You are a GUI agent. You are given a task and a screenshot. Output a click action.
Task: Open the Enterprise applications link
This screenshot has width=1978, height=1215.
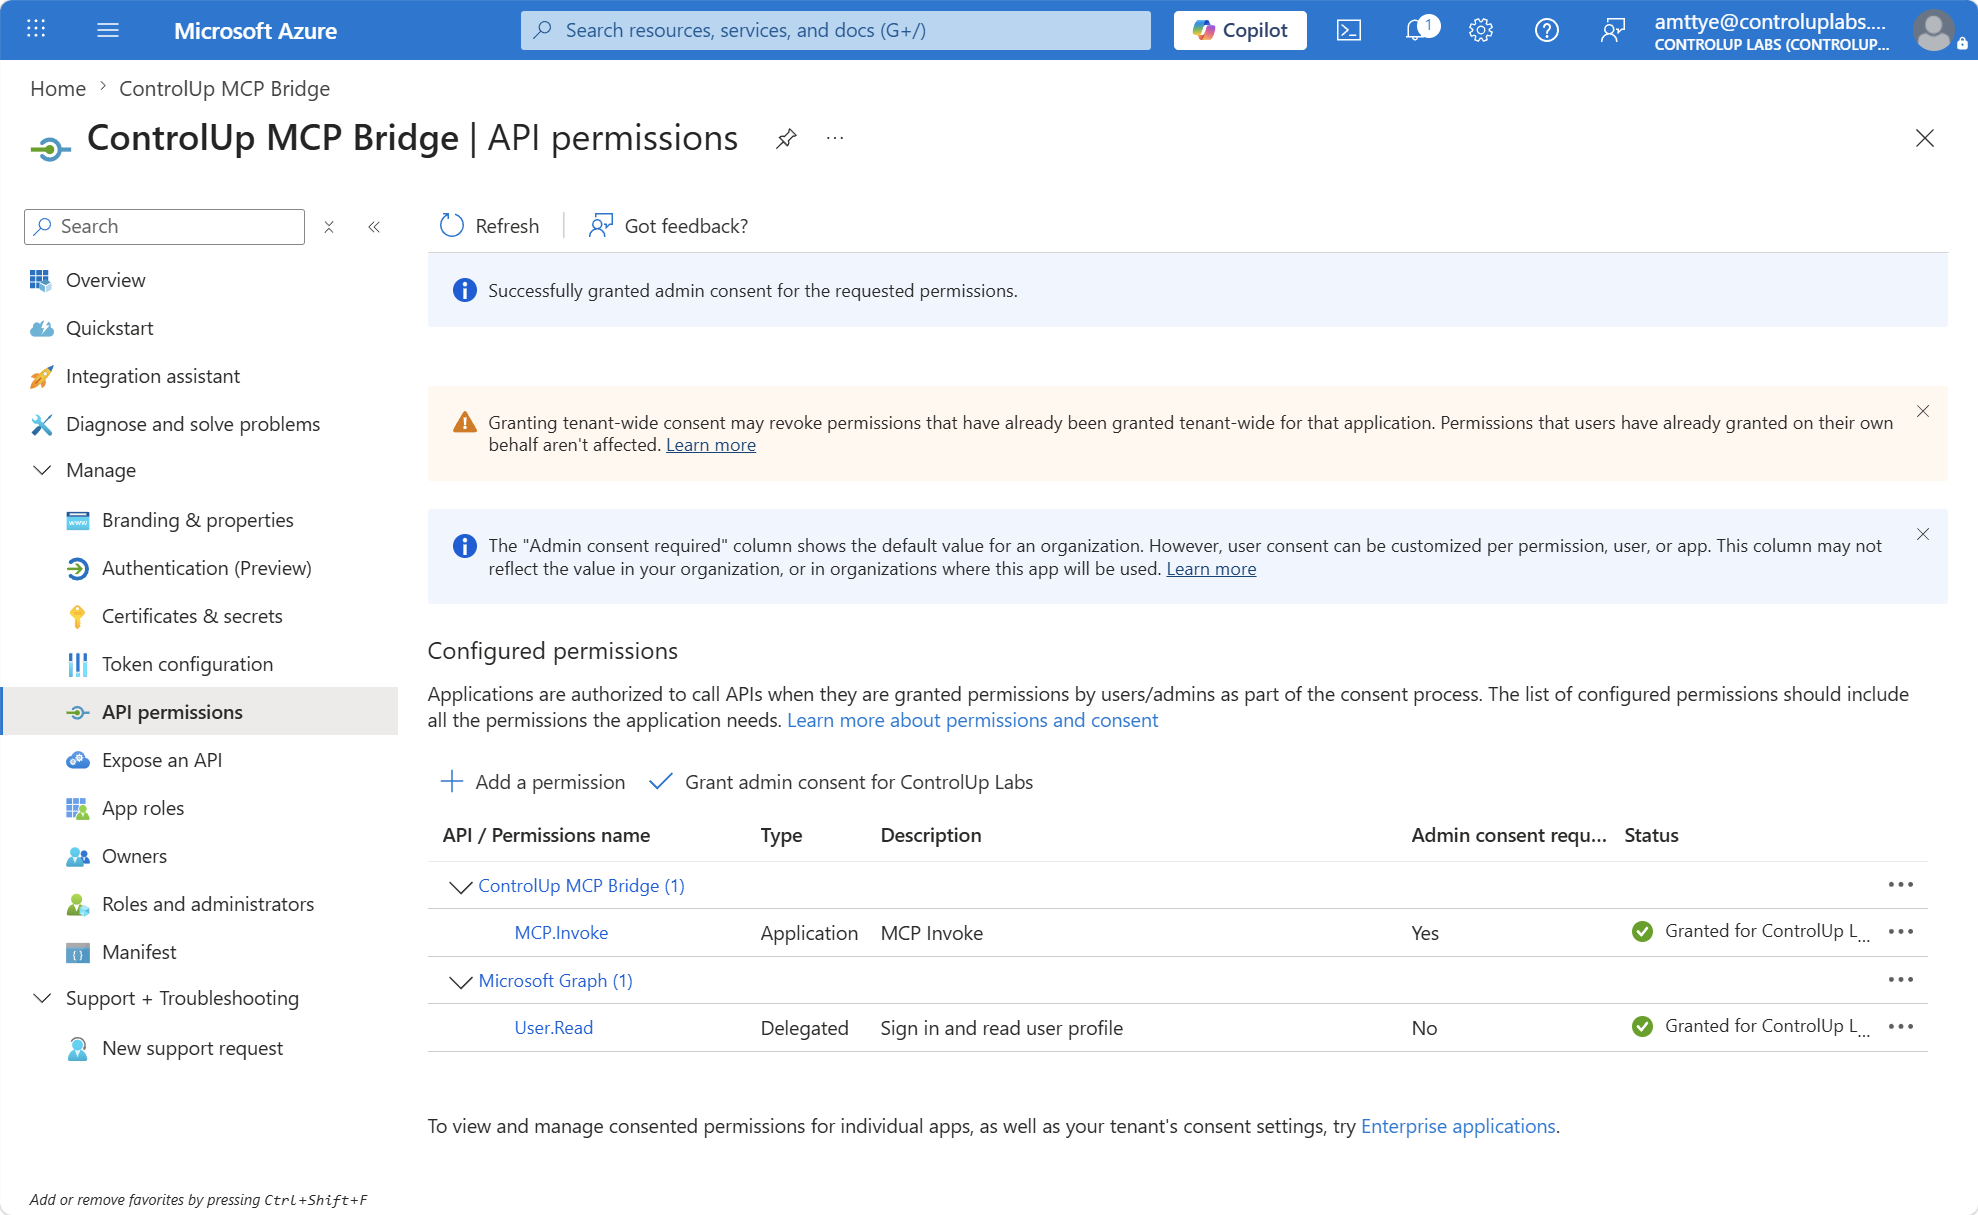point(1458,1126)
